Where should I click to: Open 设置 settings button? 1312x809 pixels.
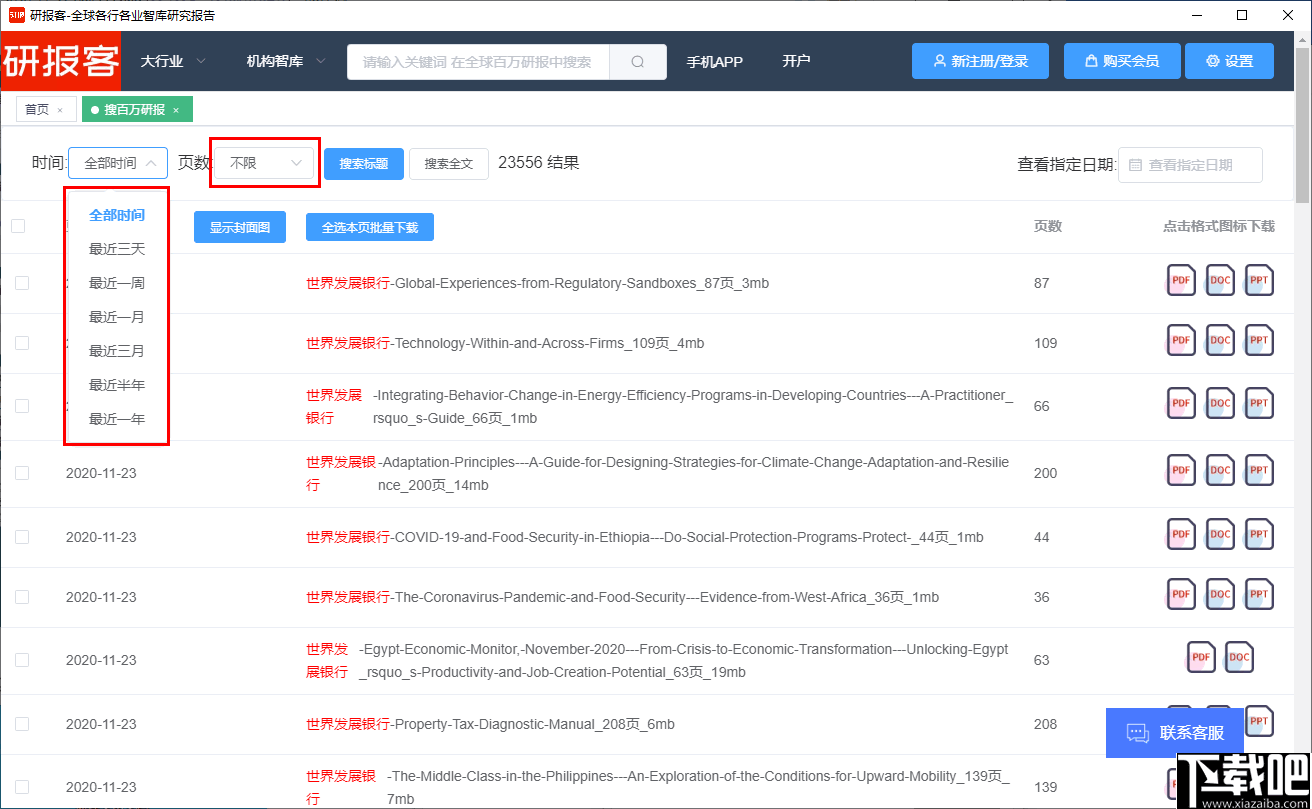coord(1229,61)
